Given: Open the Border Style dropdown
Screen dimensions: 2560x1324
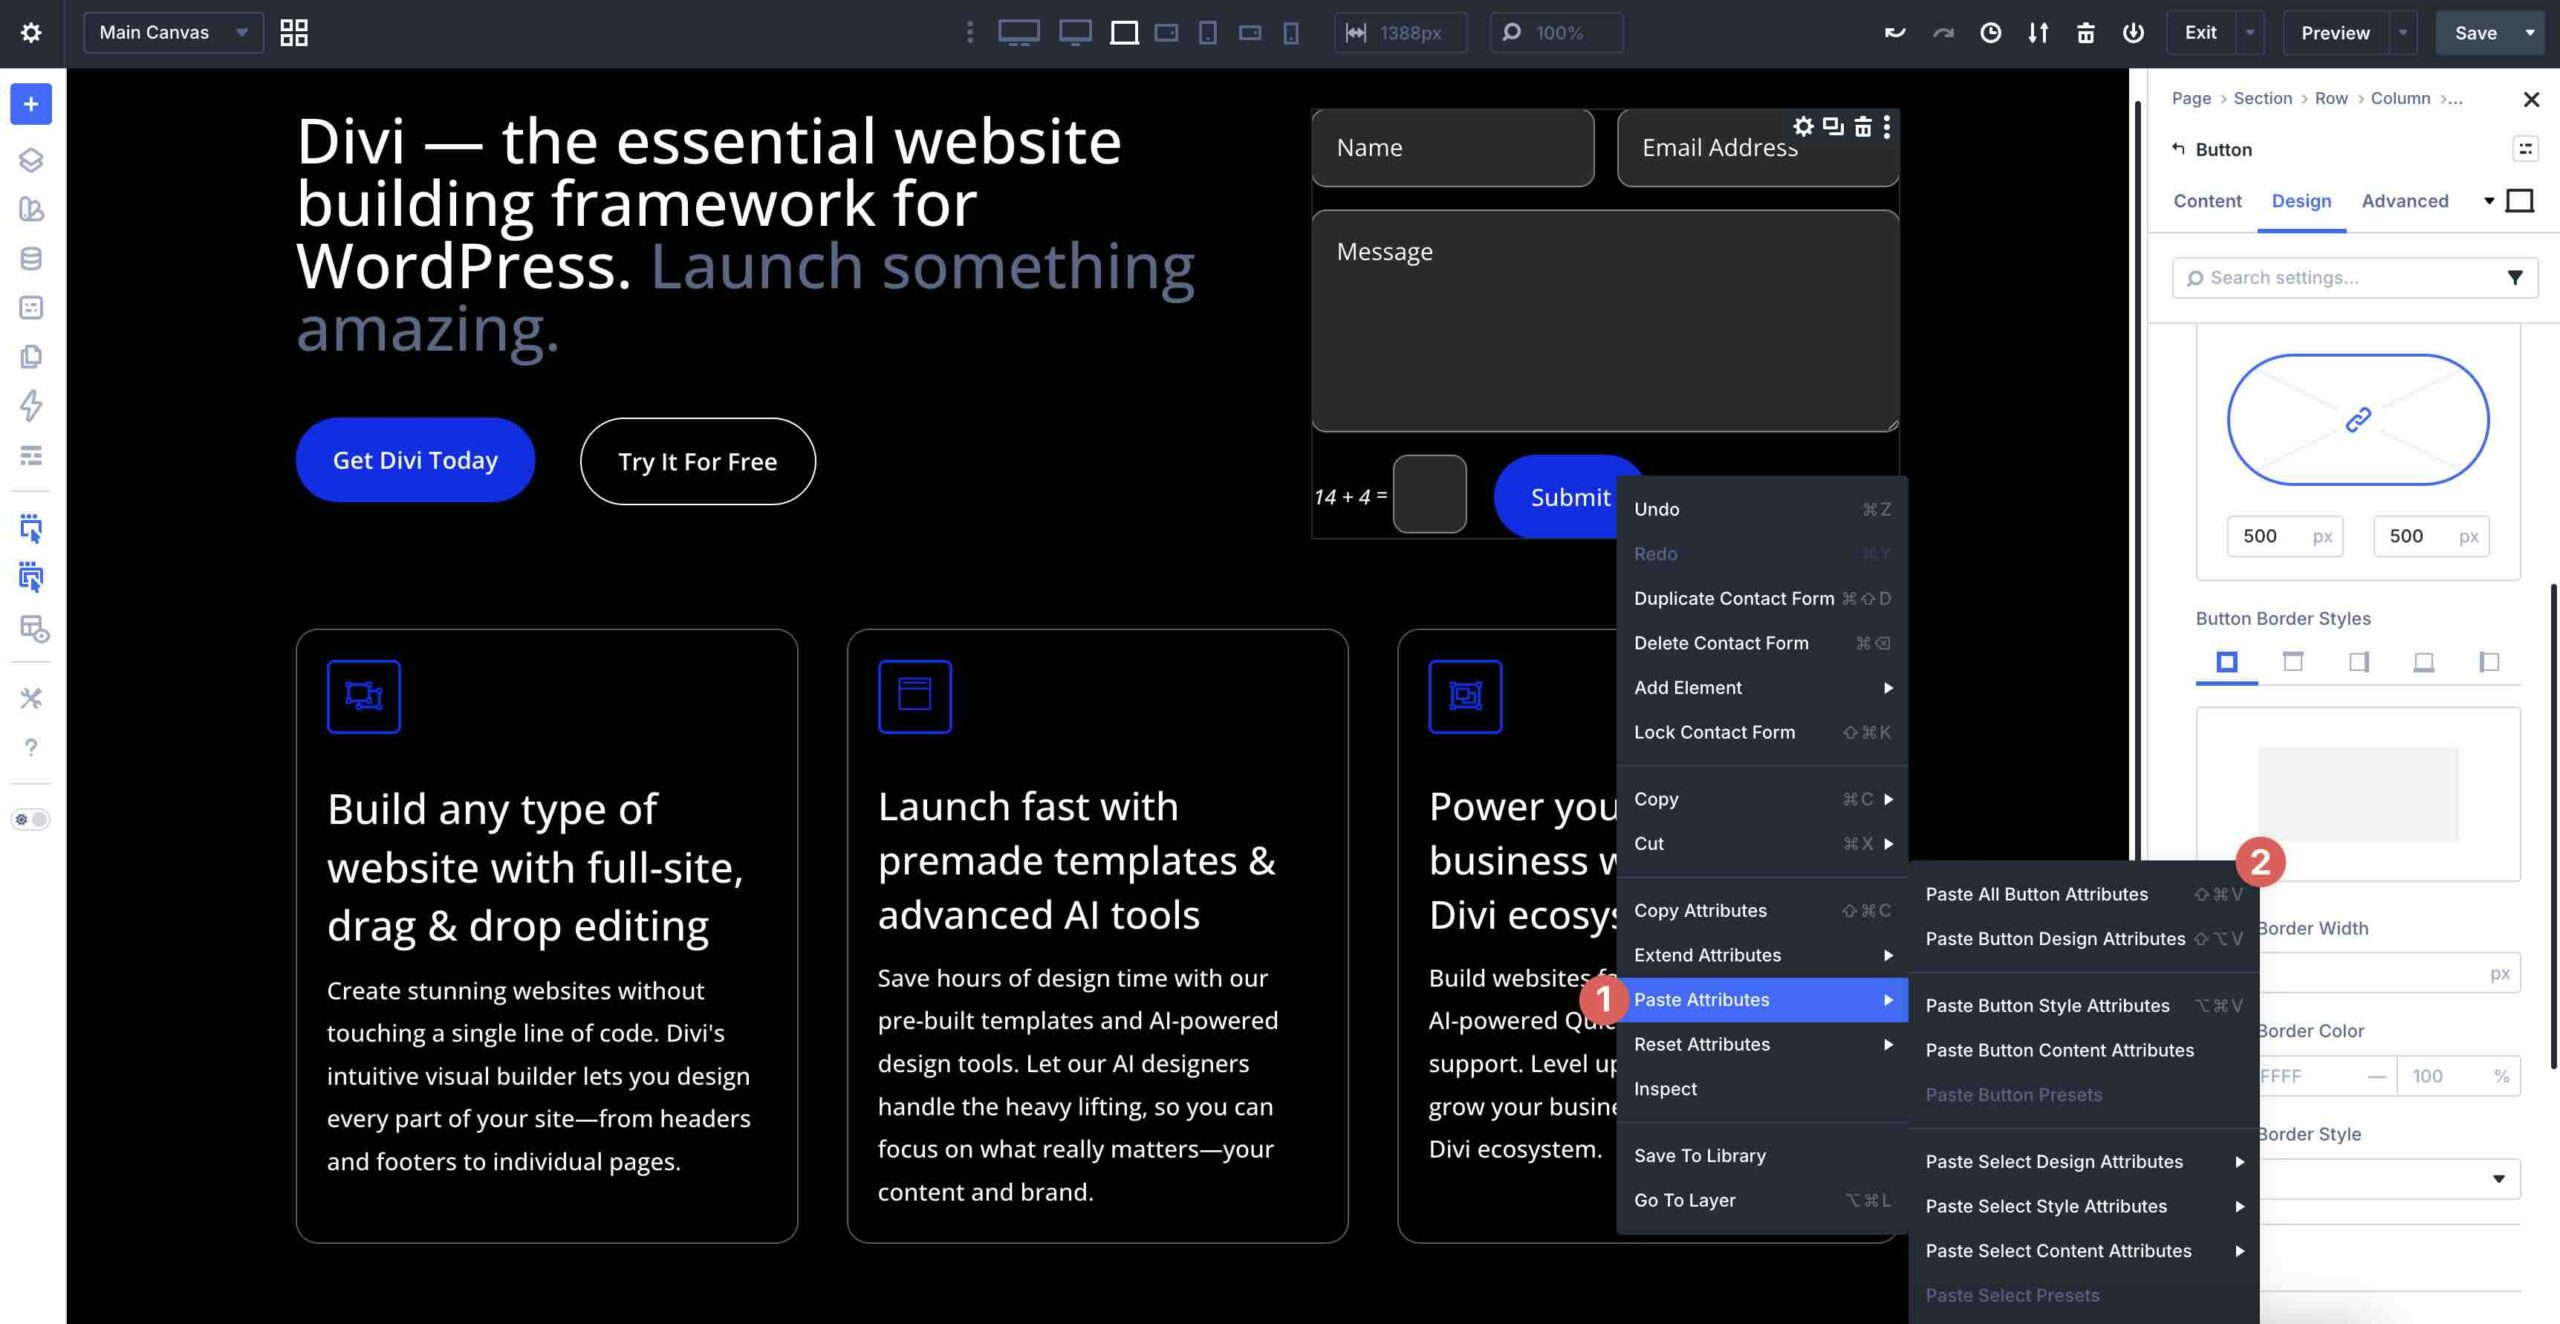Looking at the screenshot, I should pos(2389,1178).
